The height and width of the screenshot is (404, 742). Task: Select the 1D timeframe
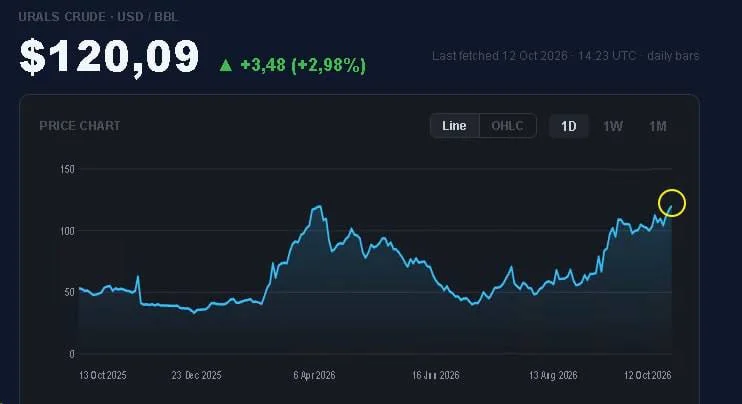(568, 126)
